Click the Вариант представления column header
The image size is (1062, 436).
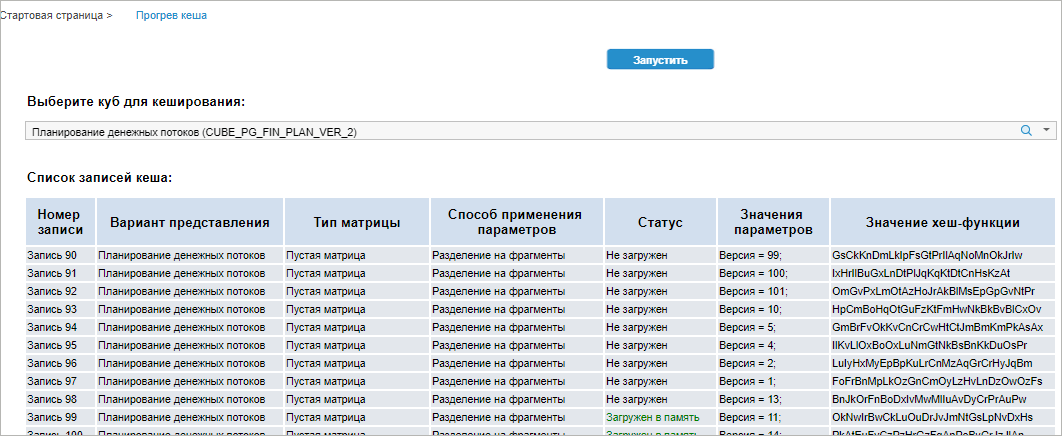190,222
